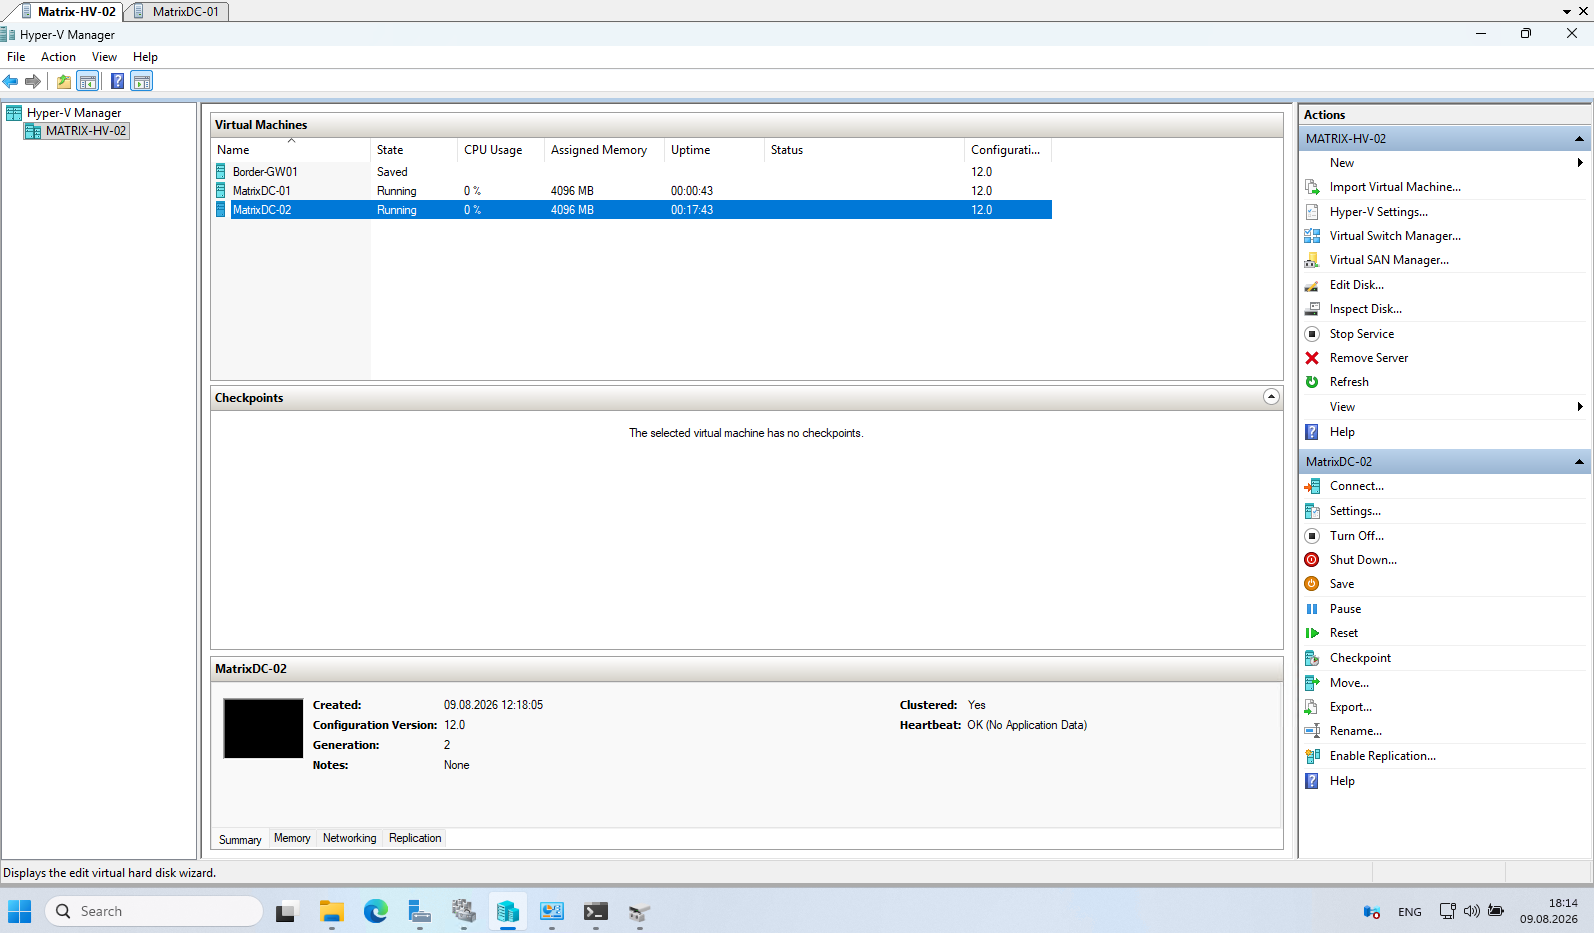
Task: Click the Move icon
Action: click(1312, 683)
